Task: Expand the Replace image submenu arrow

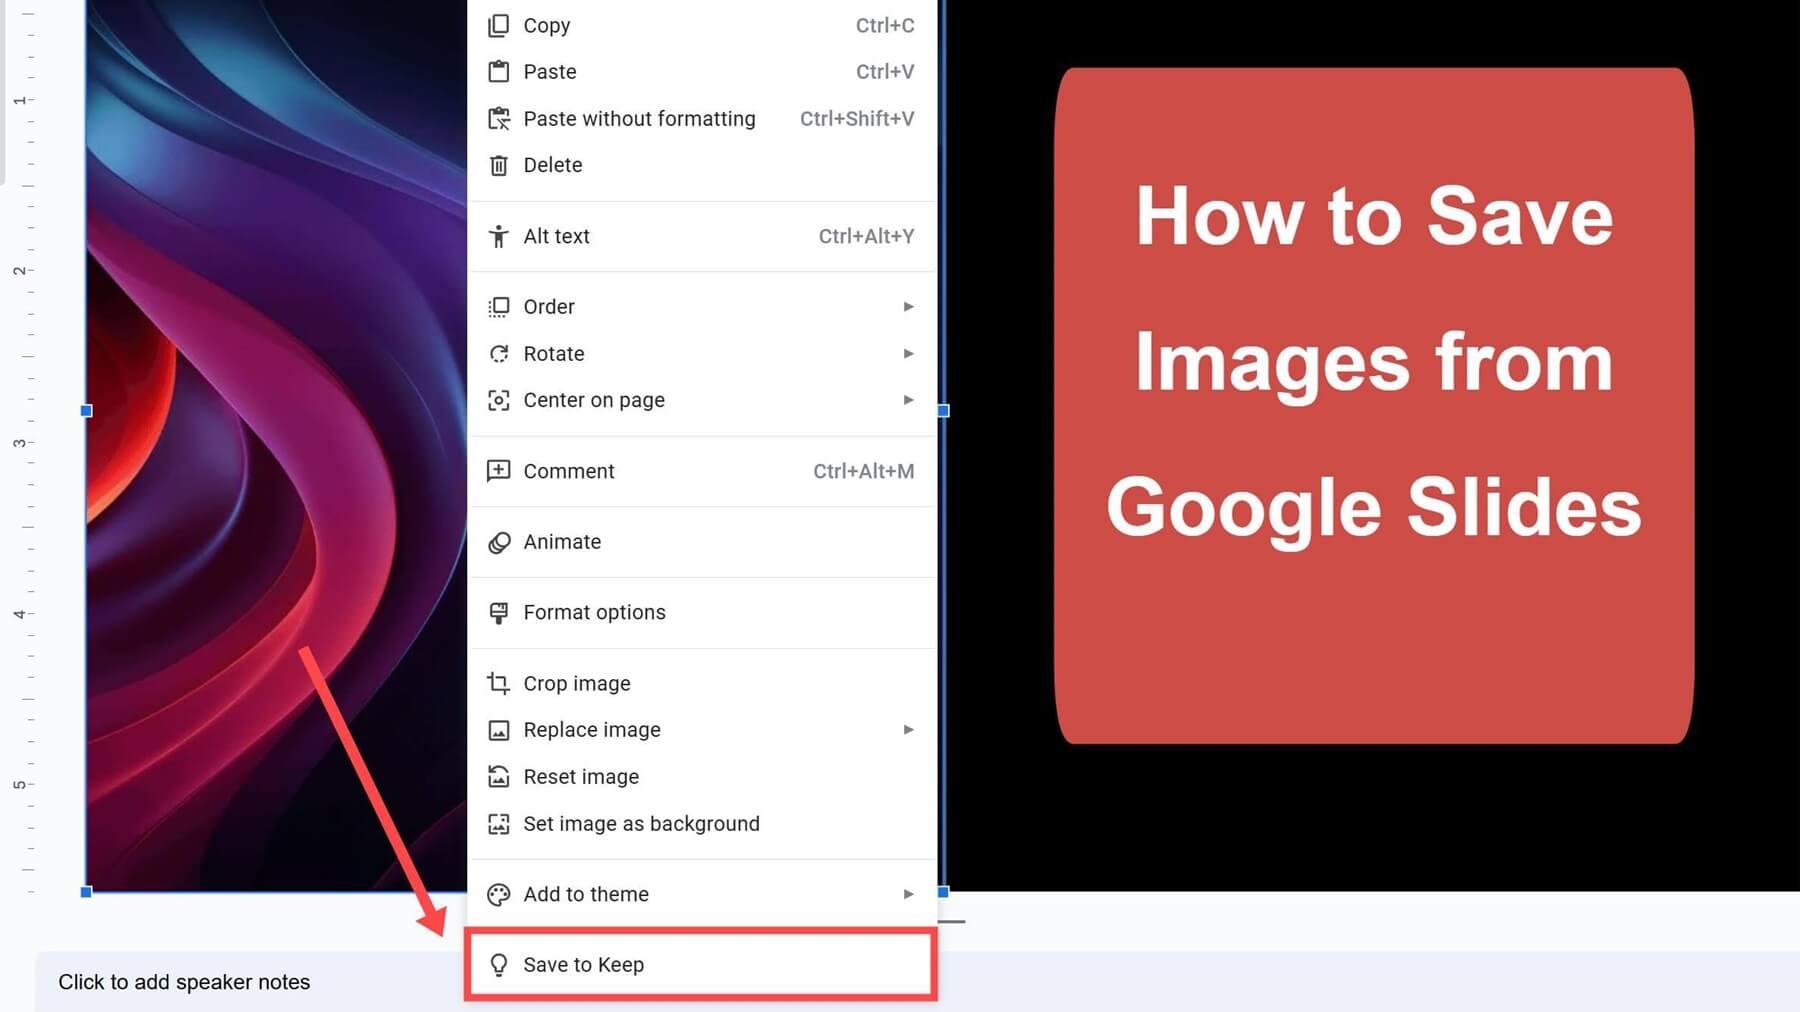Action: pos(908,730)
